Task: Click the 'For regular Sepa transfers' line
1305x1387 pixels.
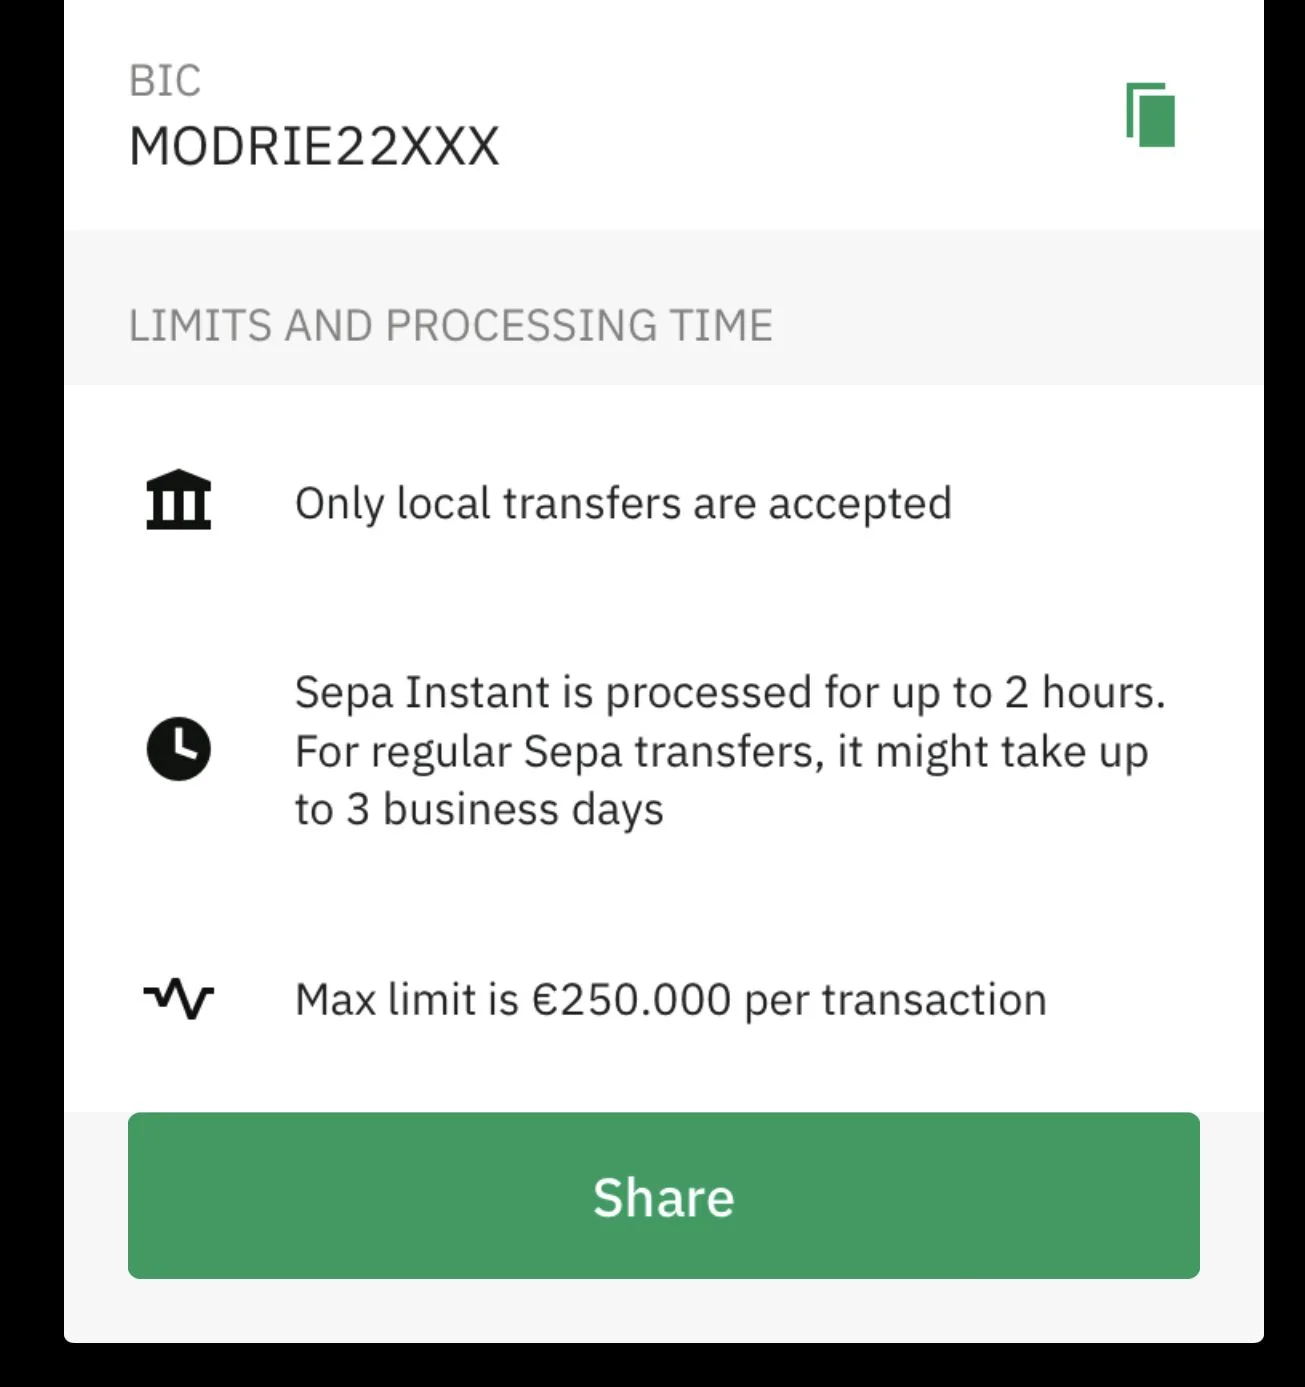Action: 721,752
